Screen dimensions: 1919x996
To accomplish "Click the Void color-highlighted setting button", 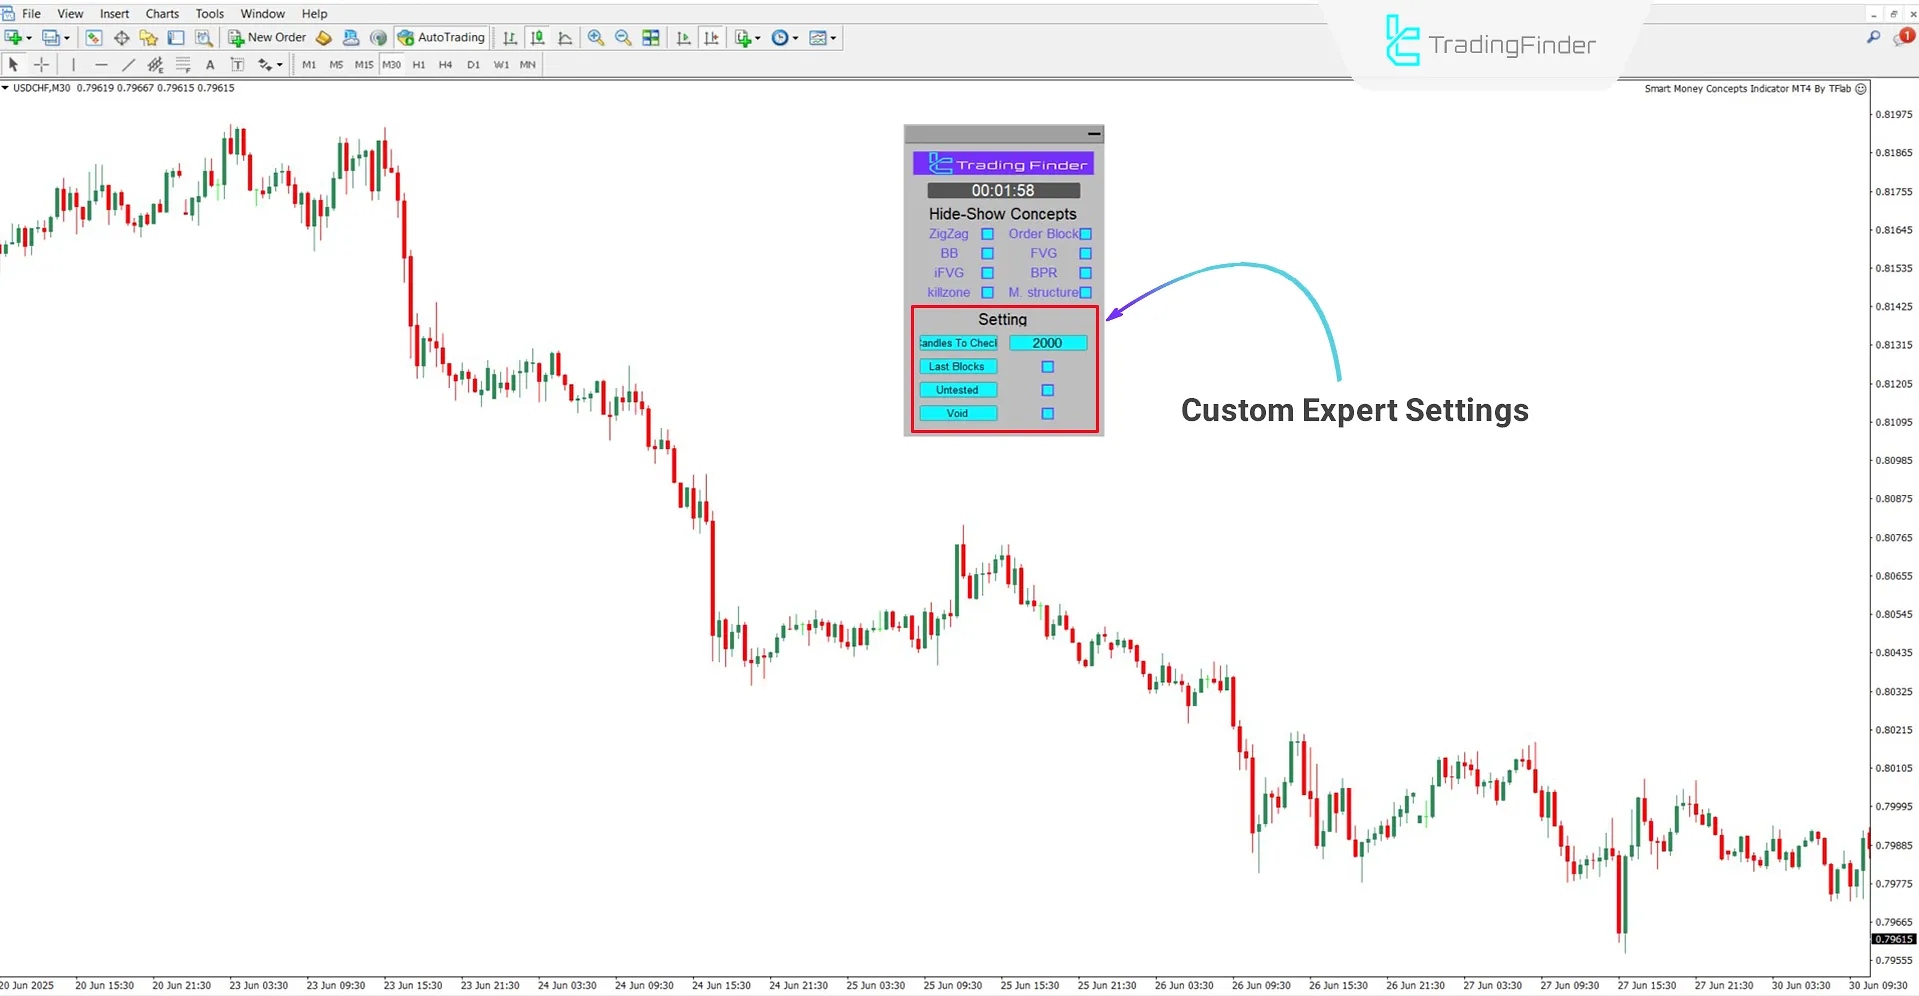I will pyautogui.click(x=957, y=412).
